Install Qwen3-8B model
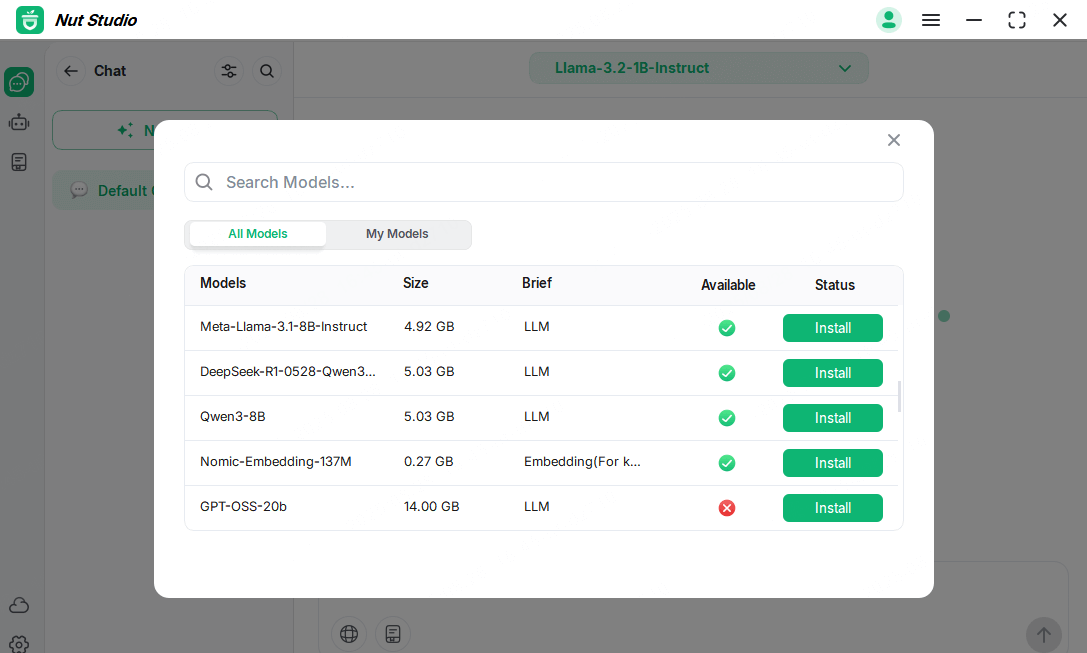1087x653 pixels. coord(833,418)
